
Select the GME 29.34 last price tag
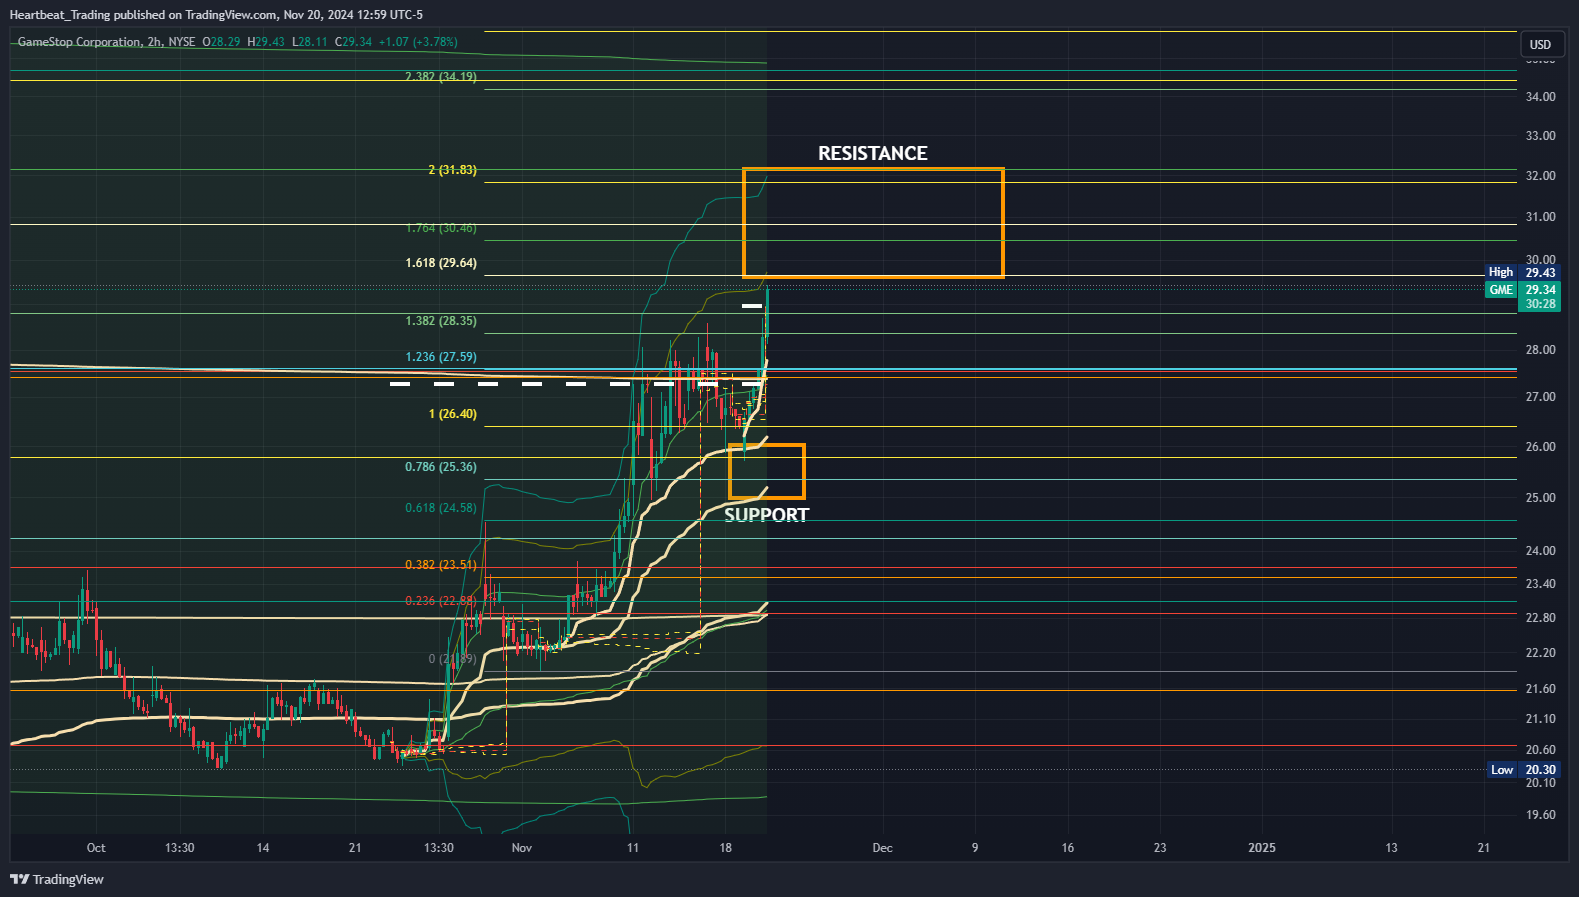[1522, 289]
